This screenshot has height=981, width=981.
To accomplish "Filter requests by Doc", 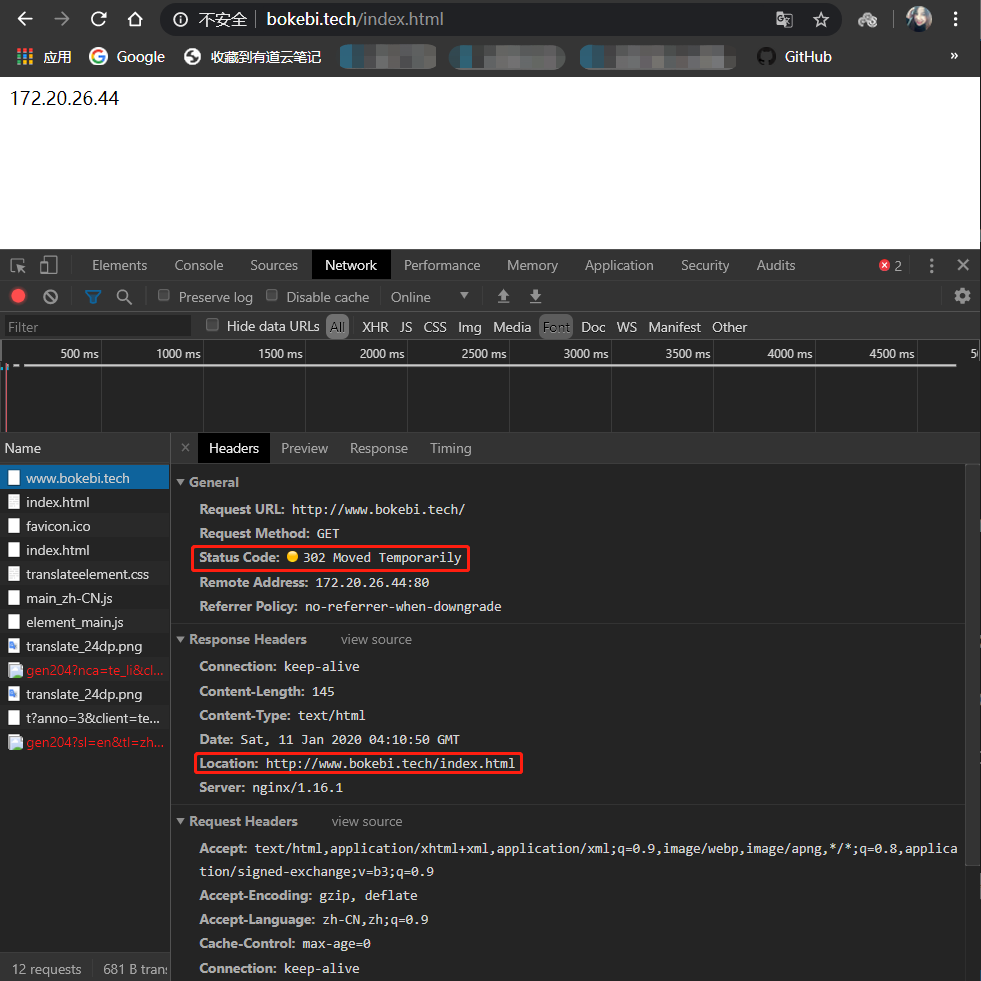I will [x=592, y=327].
